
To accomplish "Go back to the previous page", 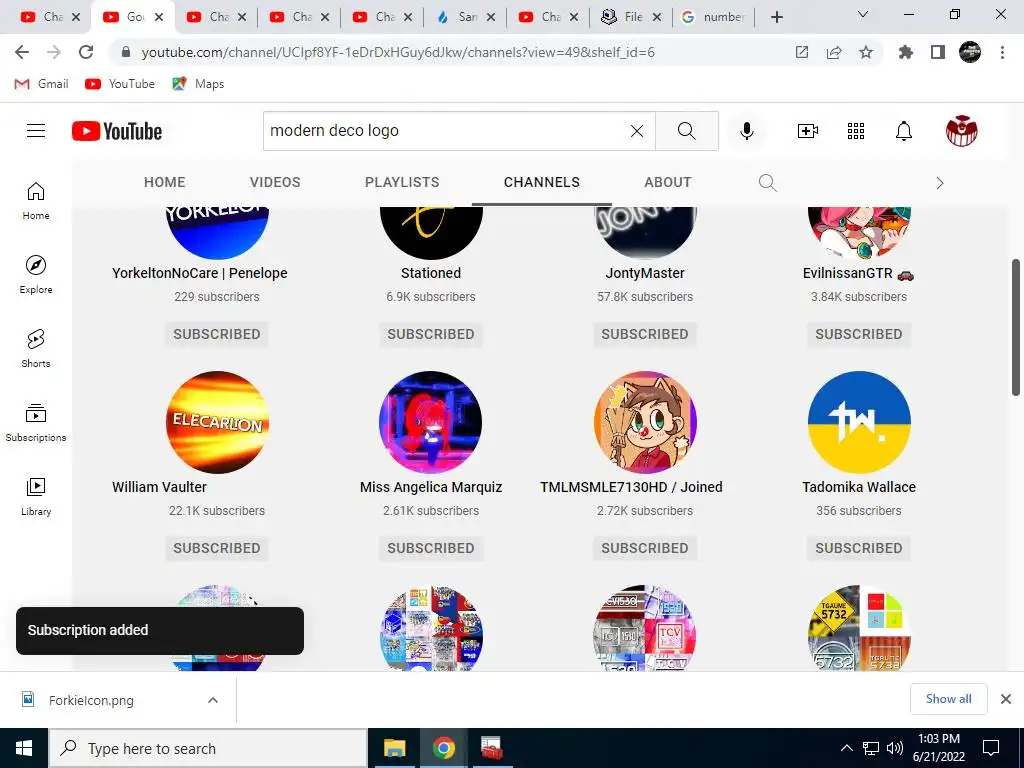I will [x=22, y=52].
